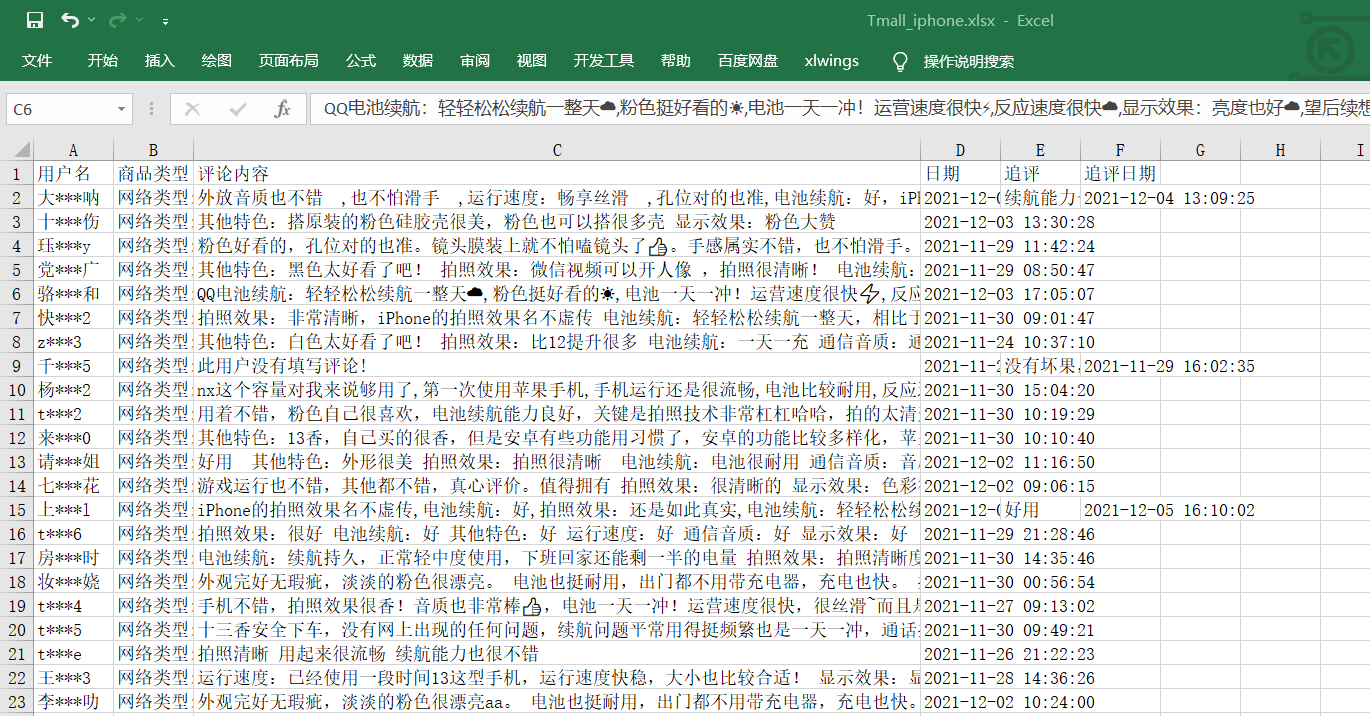1370x716 pixels.
Task: Click date cell 2021-12-03 13:30:28
Action: pos(1009,222)
